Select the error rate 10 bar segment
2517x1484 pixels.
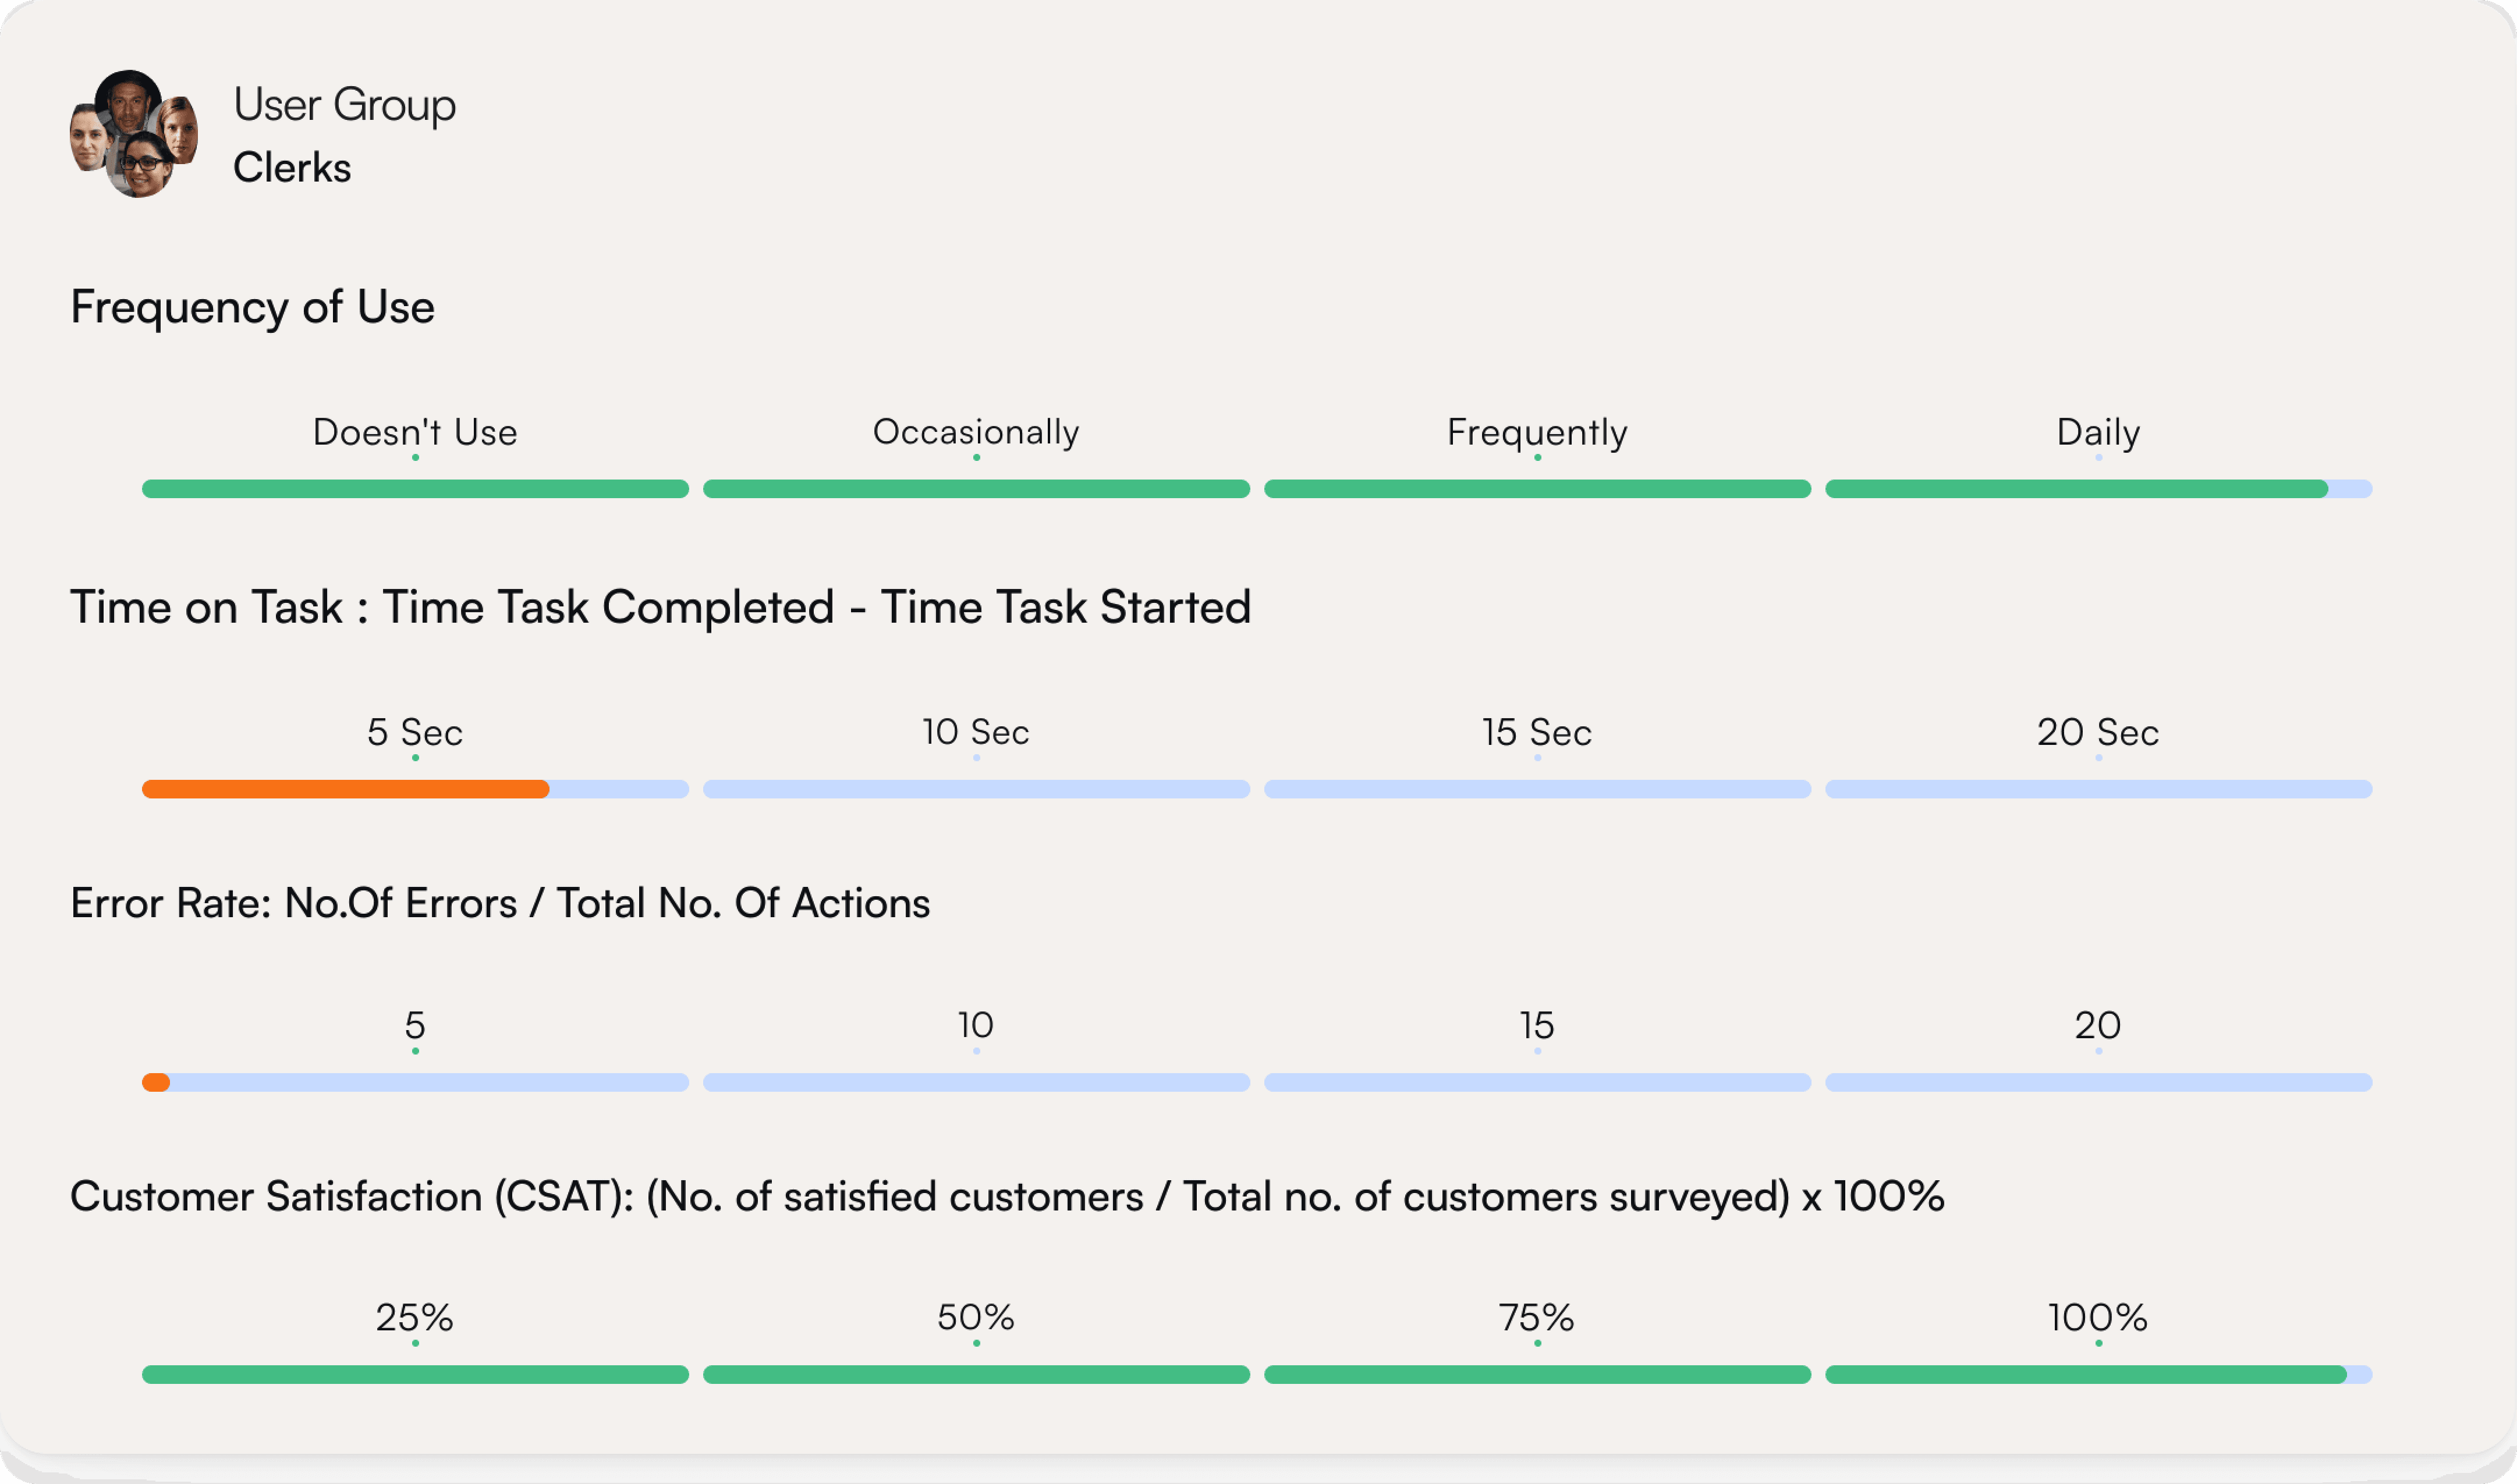[976, 1082]
